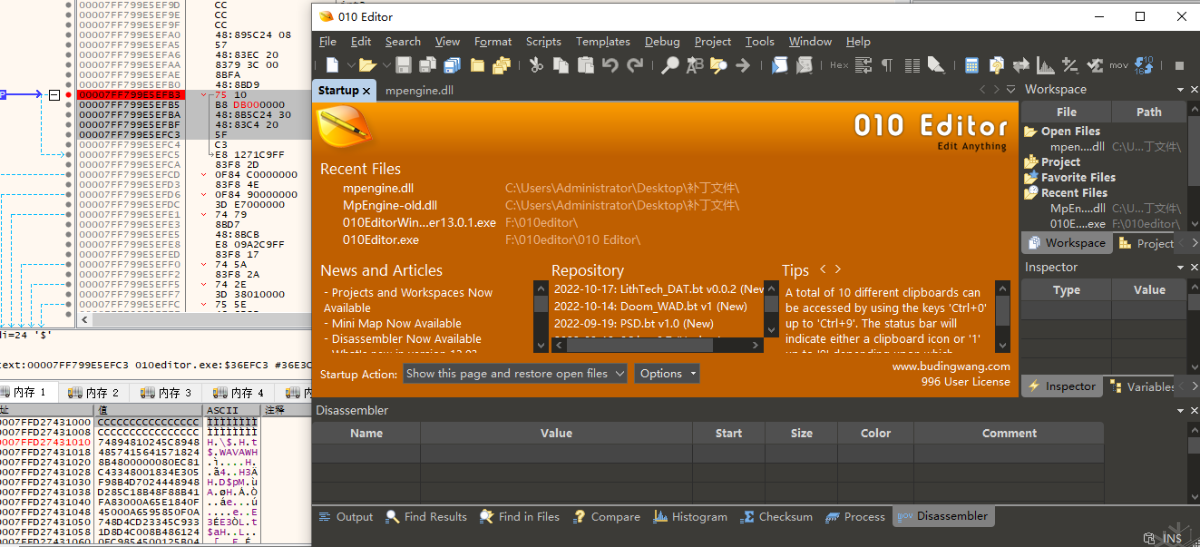Open the Calculator icon
Screen dimensions: 1200x547
coord(971,65)
